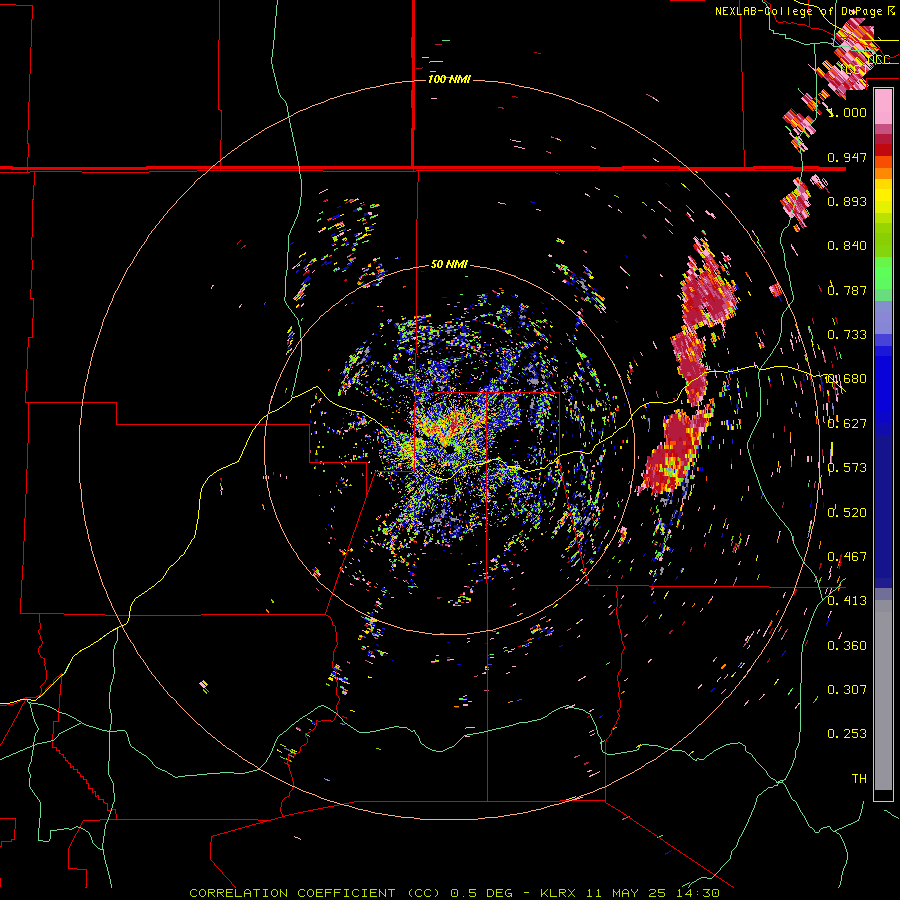Pick the light pink top colorbar segment
The image size is (900, 900).
click(883, 107)
